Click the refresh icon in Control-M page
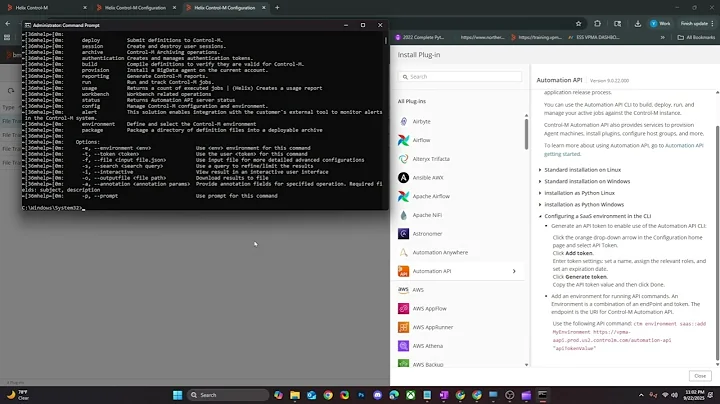The height and width of the screenshot is (404, 720). 11,91
